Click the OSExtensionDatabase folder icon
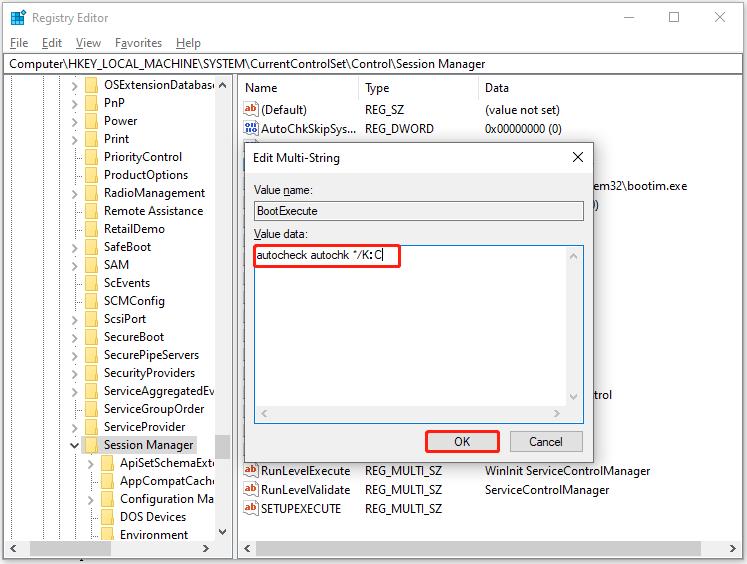Screen dimensions: 747x564 pos(91,85)
